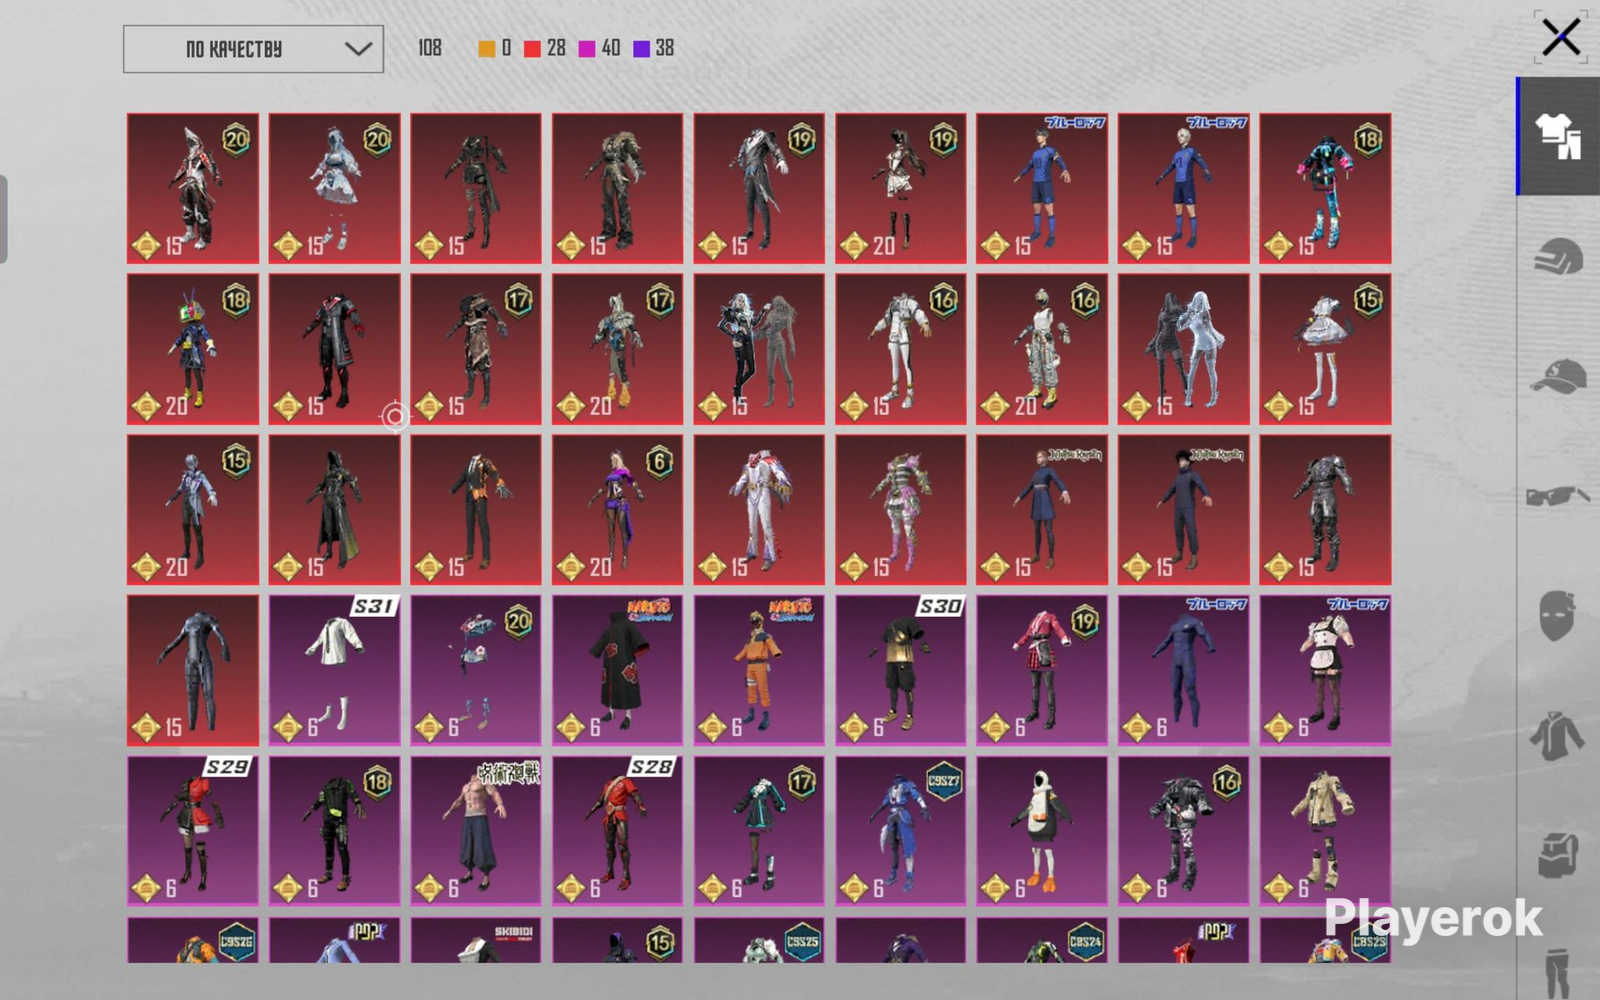1600x1000 pixels.
Task: Choose the furry beige mythic outfit
Action: 617,188
